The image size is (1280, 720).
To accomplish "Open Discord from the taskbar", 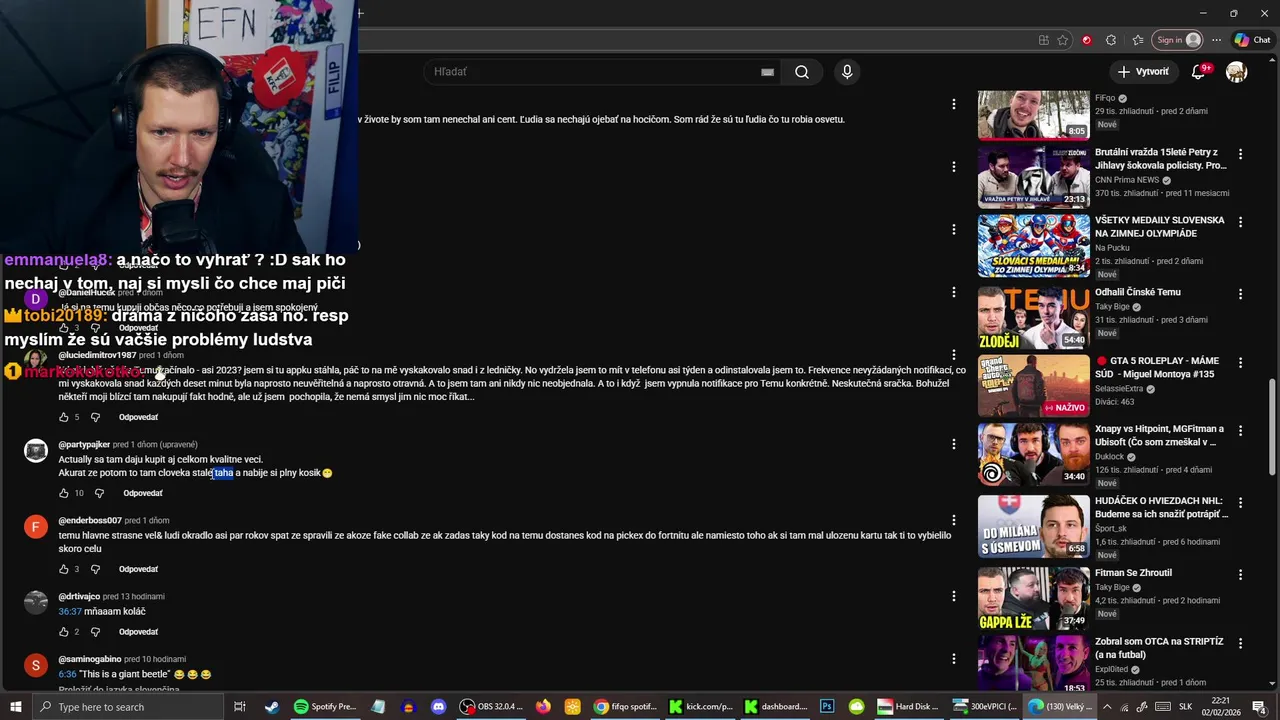I will click(438, 706).
